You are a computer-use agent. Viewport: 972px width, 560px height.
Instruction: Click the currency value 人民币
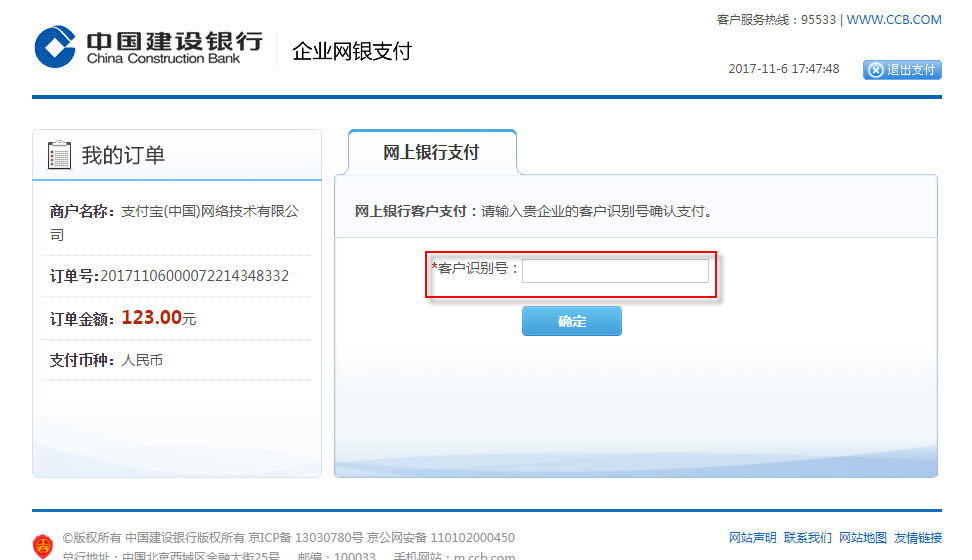tap(142, 360)
